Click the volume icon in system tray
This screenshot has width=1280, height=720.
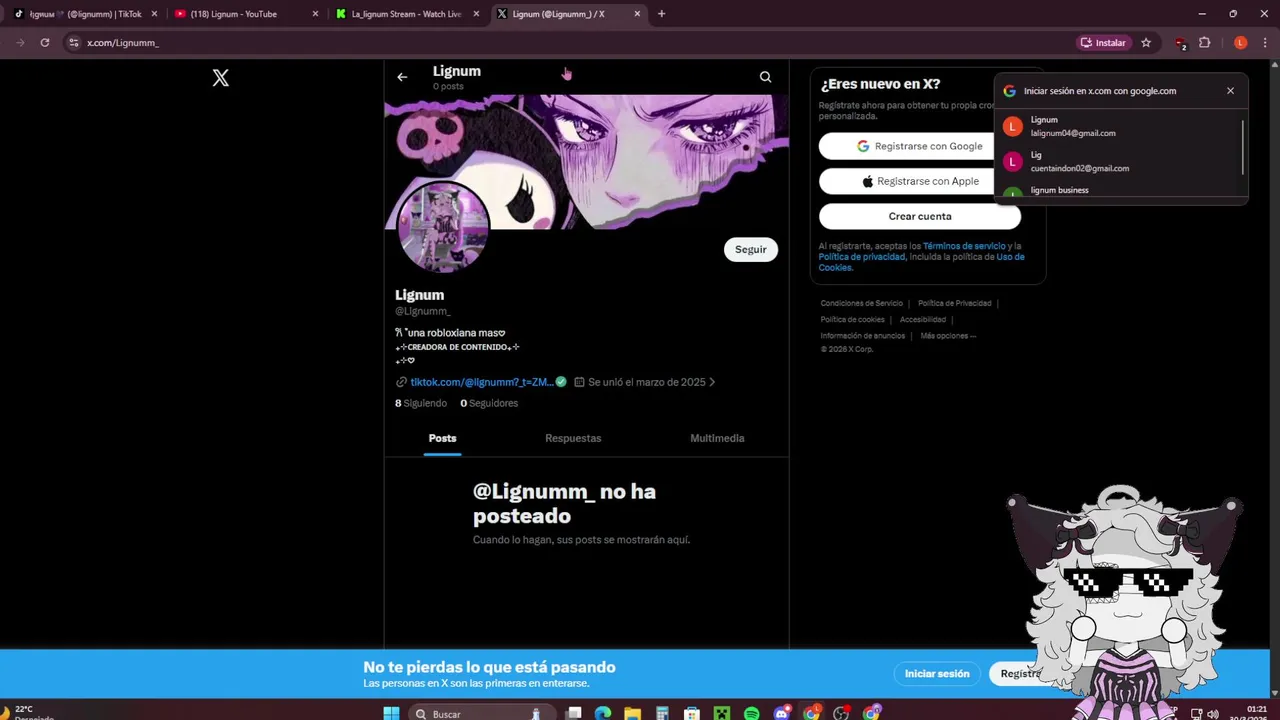(x=1213, y=714)
